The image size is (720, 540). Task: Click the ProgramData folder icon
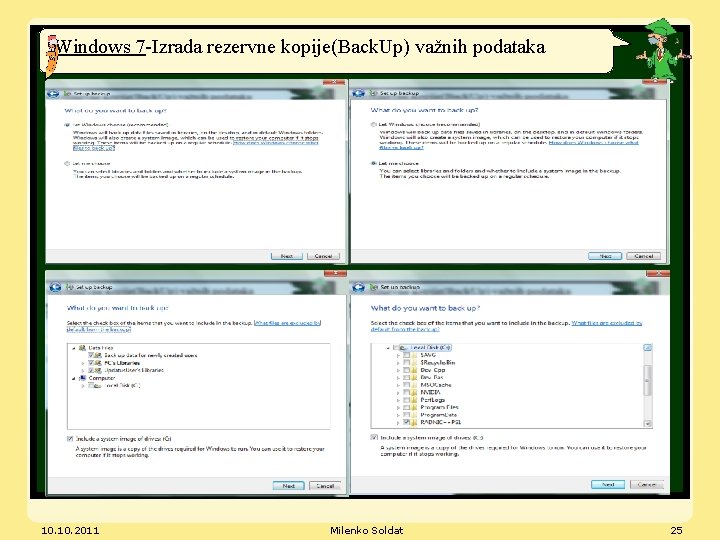[x=414, y=415]
